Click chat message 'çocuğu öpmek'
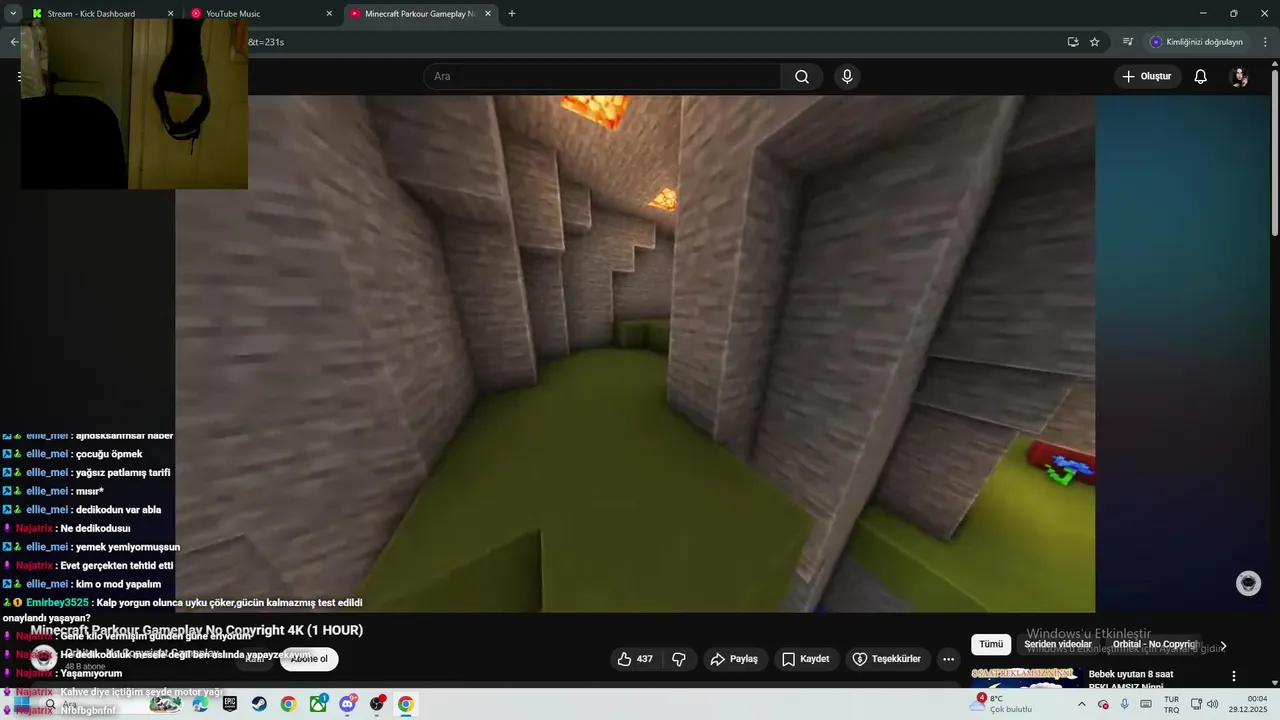 click(x=109, y=454)
